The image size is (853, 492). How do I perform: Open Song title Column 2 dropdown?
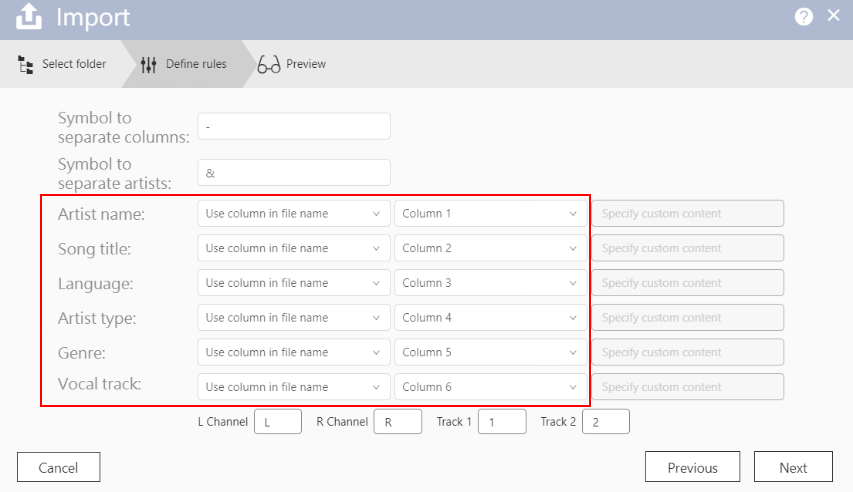490,248
